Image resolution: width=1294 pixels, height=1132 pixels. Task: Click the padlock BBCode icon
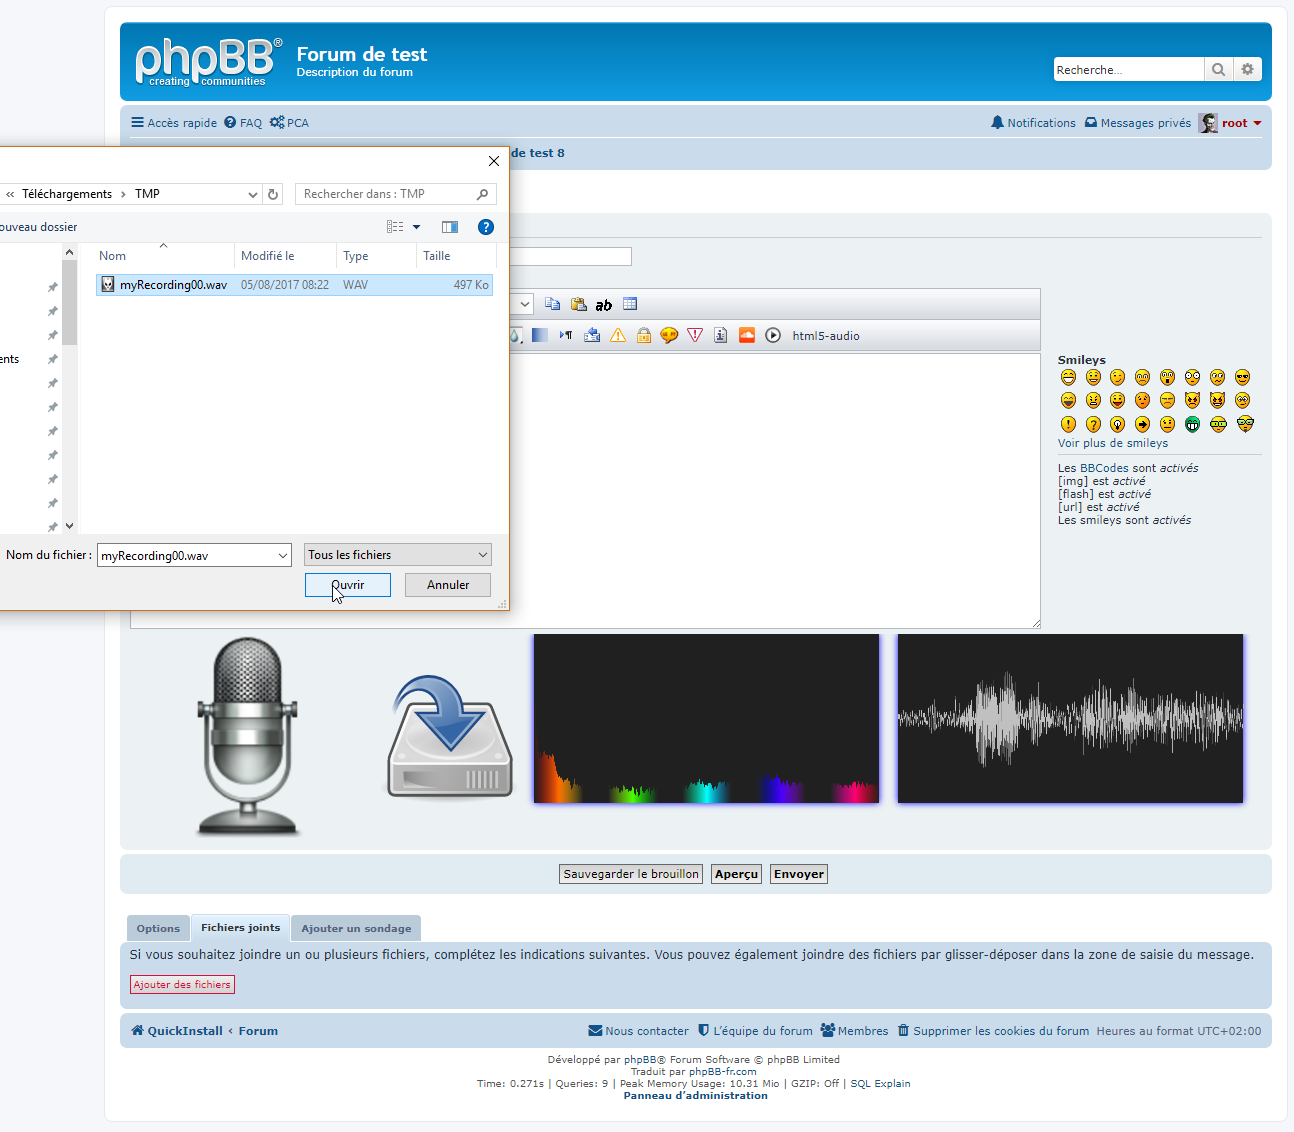[x=644, y=335]
